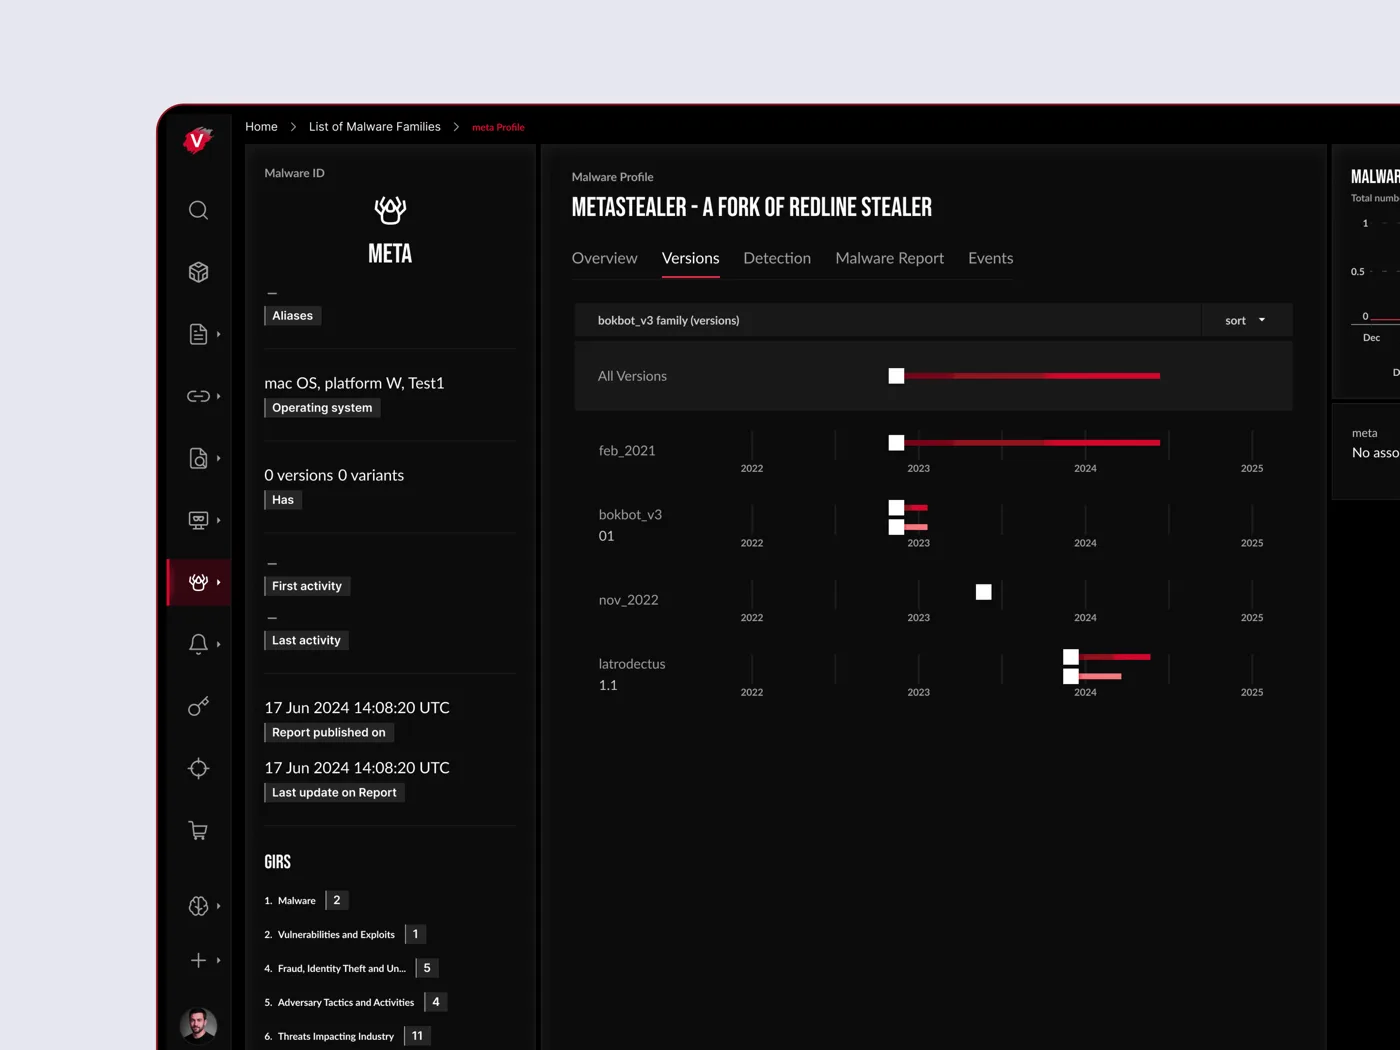The width and height of the screenshot is (1400, 1050).
Task: Open the Malware Report tab
Action: [x=889, y=258]
